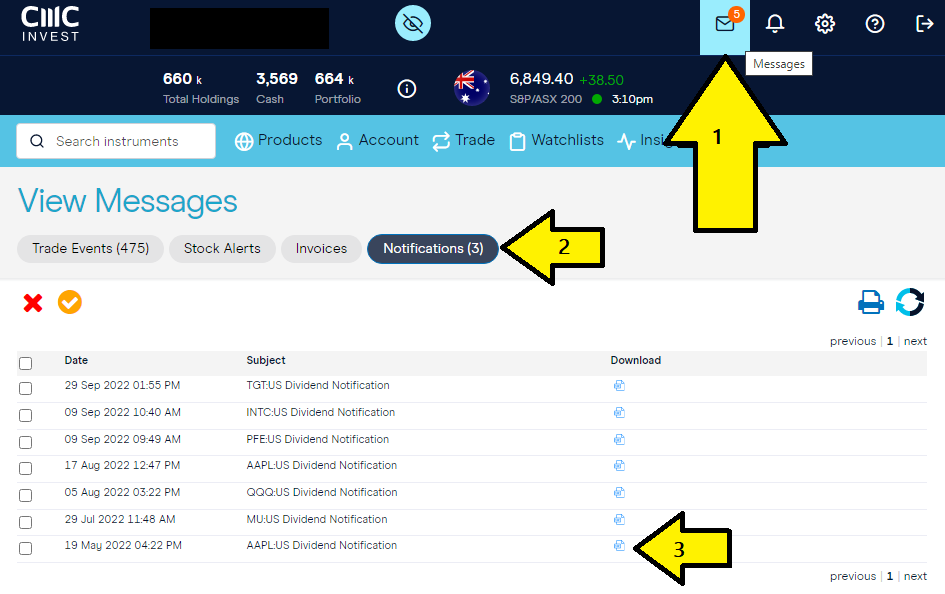Screen dimensions: 945x594
Task: Click the Search instruments field
Action: [x=116, y=141]
